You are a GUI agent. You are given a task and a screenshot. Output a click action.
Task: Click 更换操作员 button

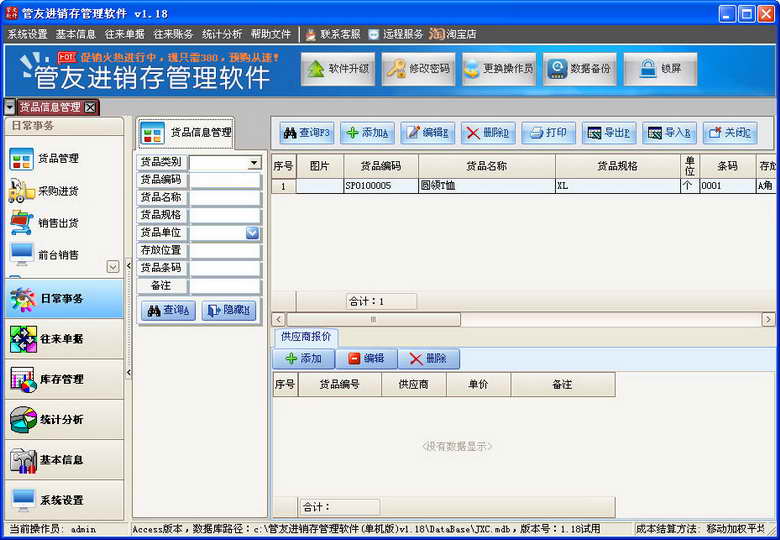(x=499, y=69)
